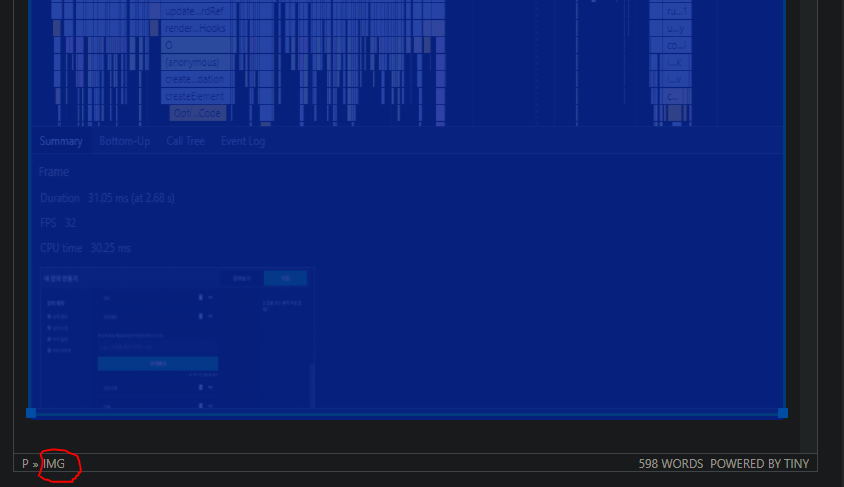Click the 598 WORDS word count
This screenshot has width=844, height=487.
pos(670,464)
